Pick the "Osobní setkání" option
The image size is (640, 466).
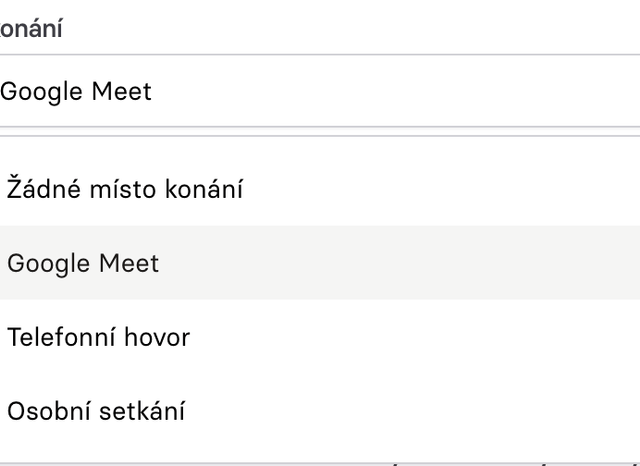(96, 411)
